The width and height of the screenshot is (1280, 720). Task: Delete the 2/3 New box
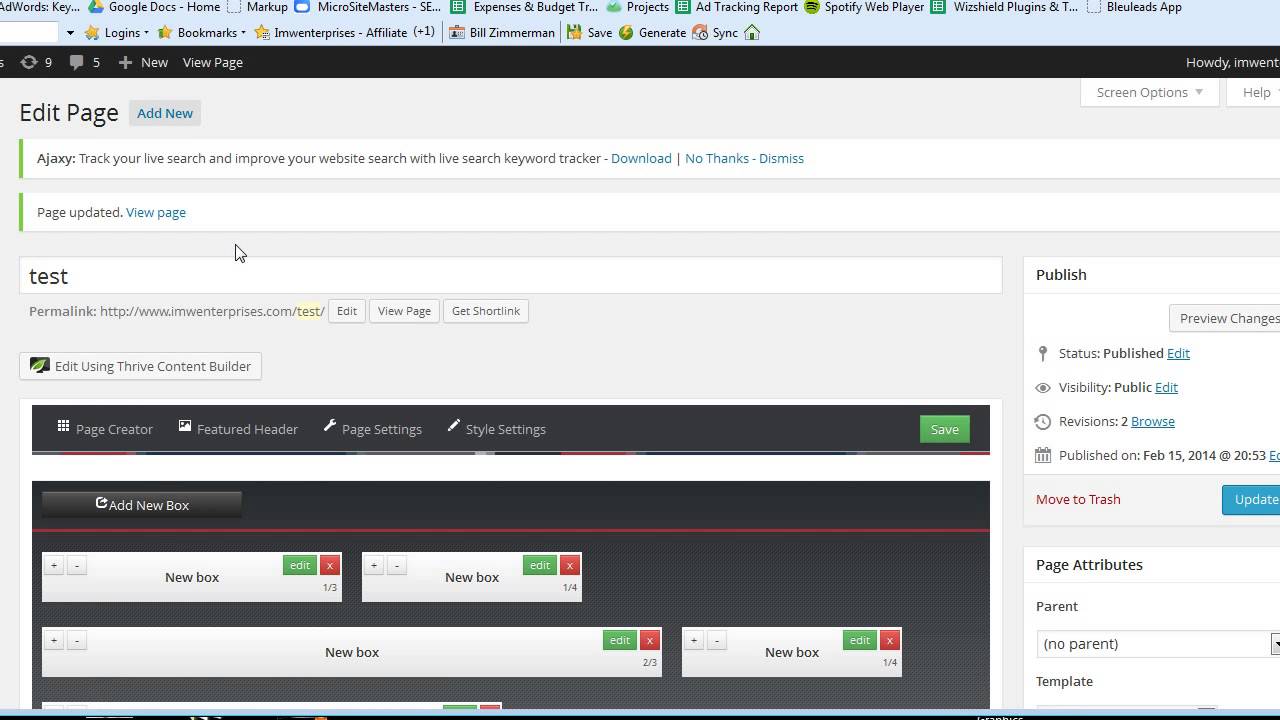point(650,640)
